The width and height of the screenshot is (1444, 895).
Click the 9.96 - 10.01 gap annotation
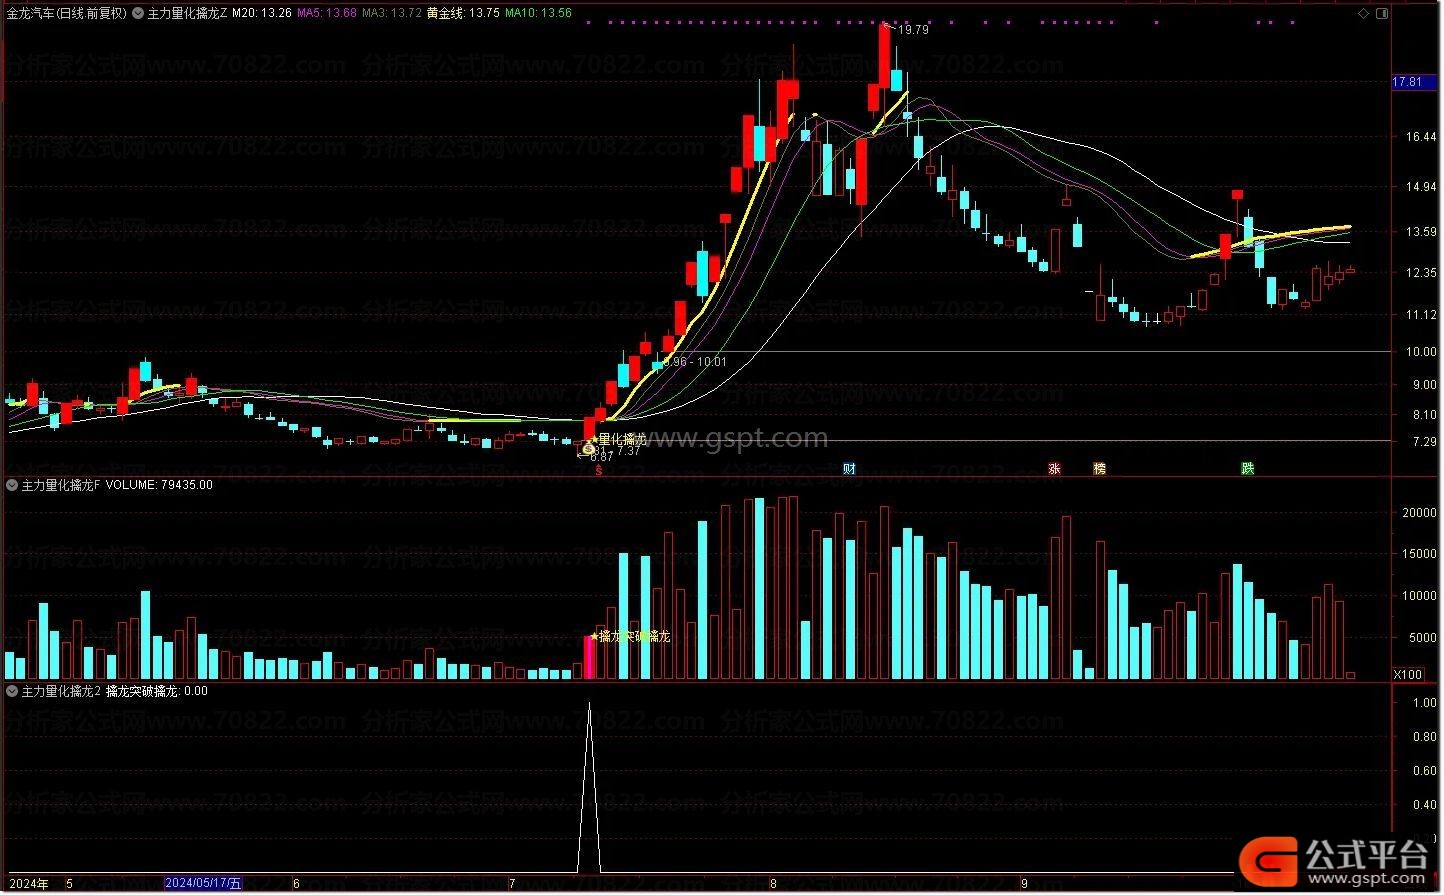pyautogui.click(x=695, y=362)
